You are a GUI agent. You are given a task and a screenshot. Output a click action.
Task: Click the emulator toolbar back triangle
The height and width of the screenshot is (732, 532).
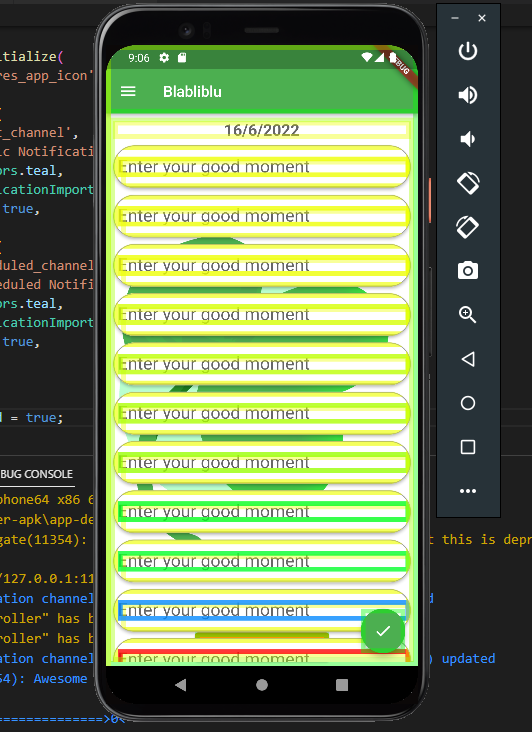[x=468, y=359]
